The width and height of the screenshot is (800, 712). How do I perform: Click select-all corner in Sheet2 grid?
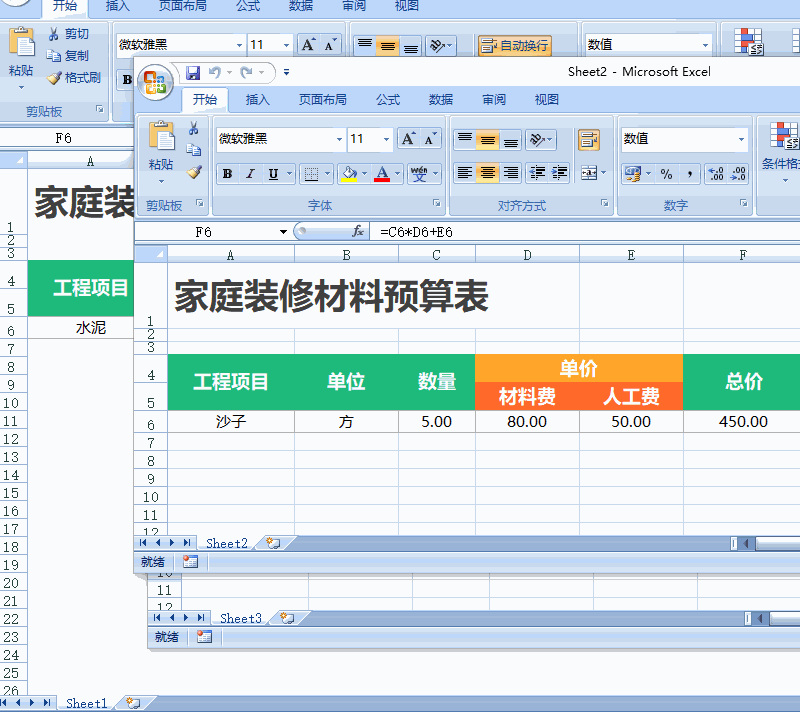coord(151,253)
